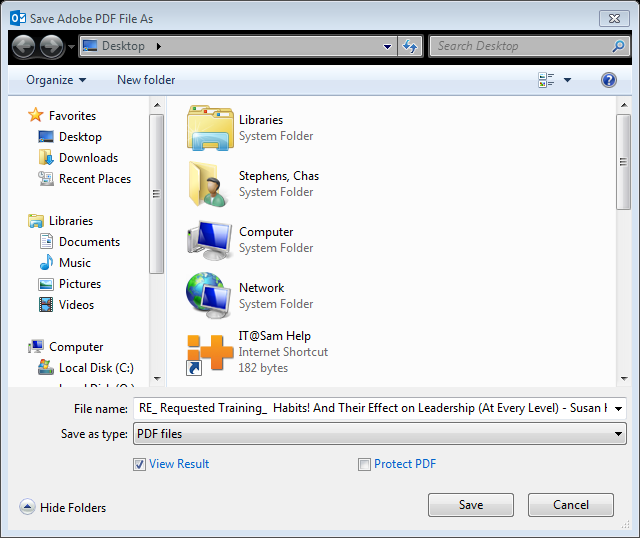Select Documents library
The height and width of the screenshot is (538, 640).
[89, 242]
